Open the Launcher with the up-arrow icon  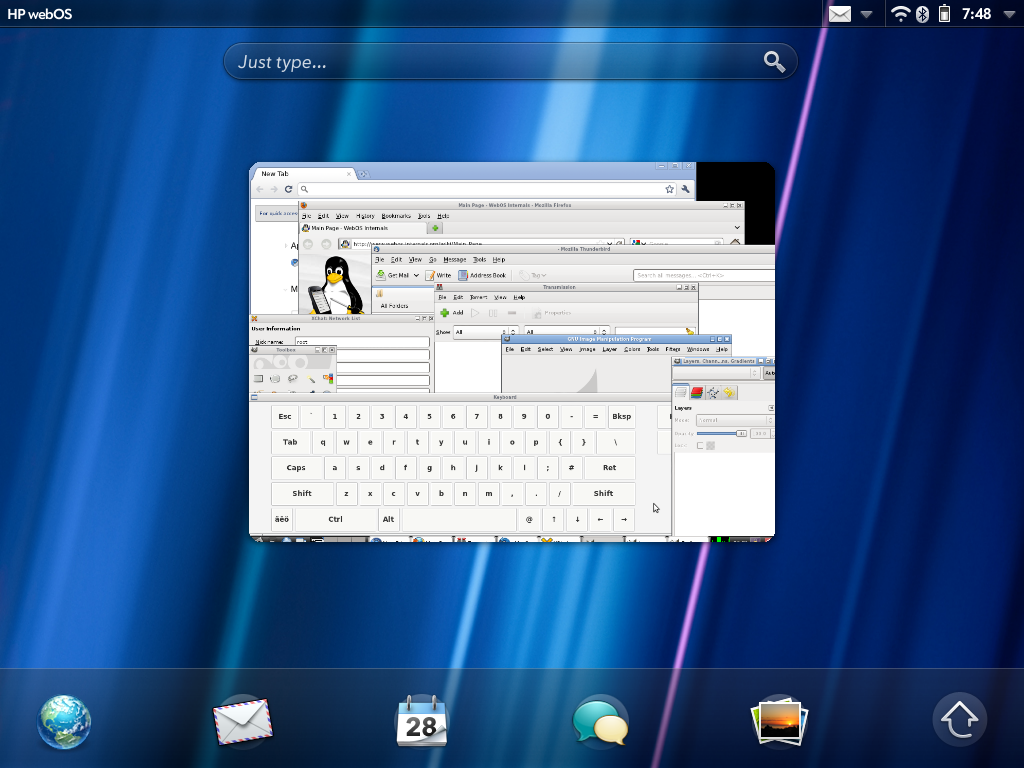[x=959, y=720]
